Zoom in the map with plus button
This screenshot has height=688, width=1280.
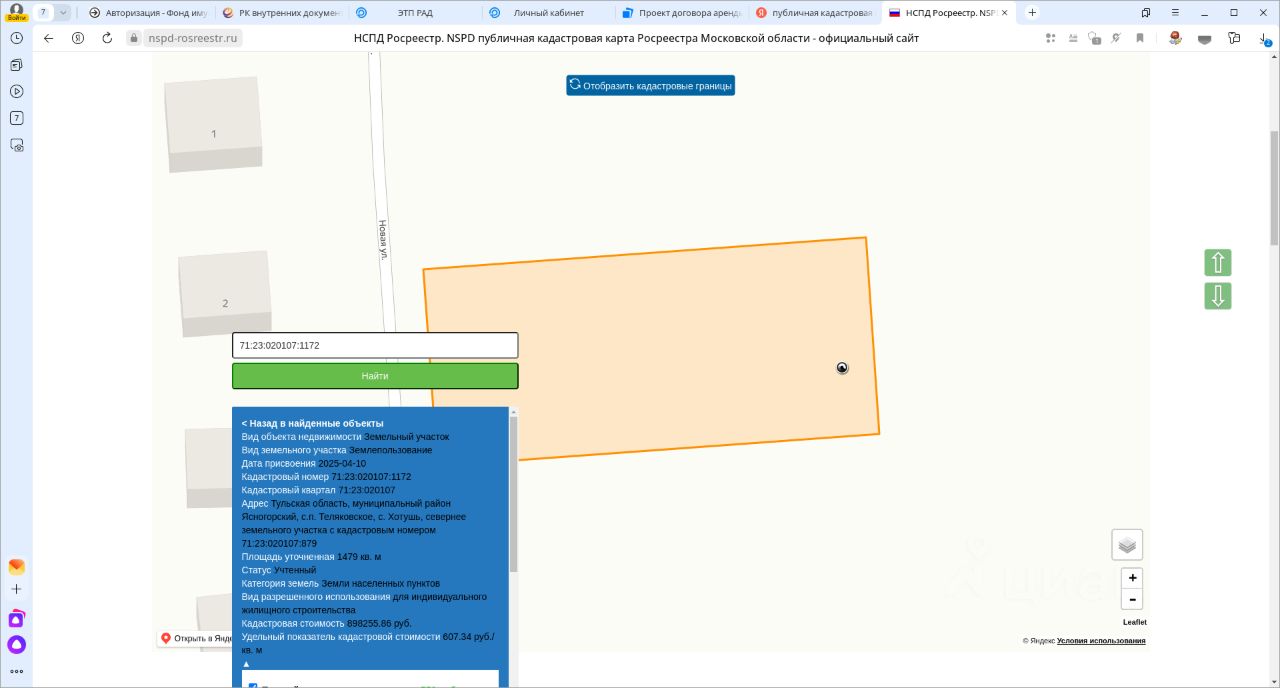click(x=1132, y=578)
